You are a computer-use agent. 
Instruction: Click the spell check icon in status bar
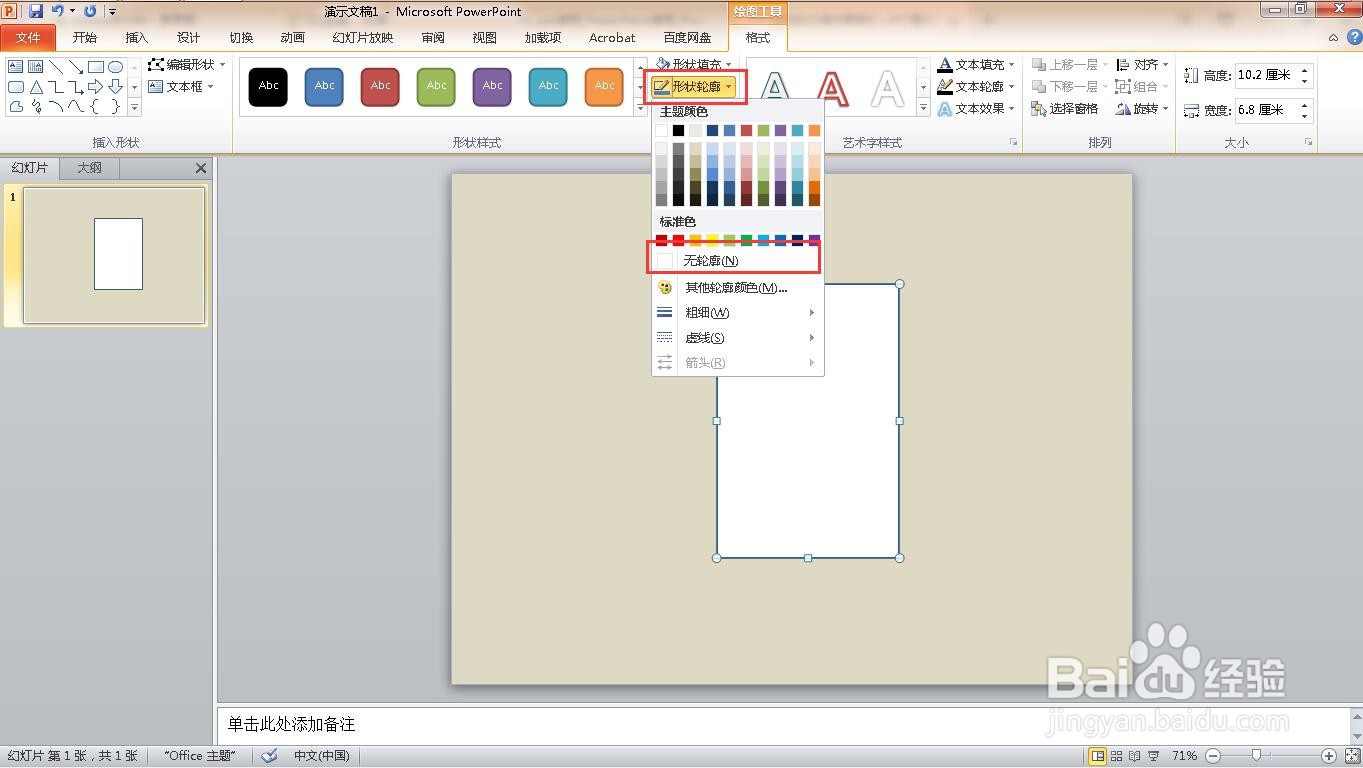pos(269,756)
